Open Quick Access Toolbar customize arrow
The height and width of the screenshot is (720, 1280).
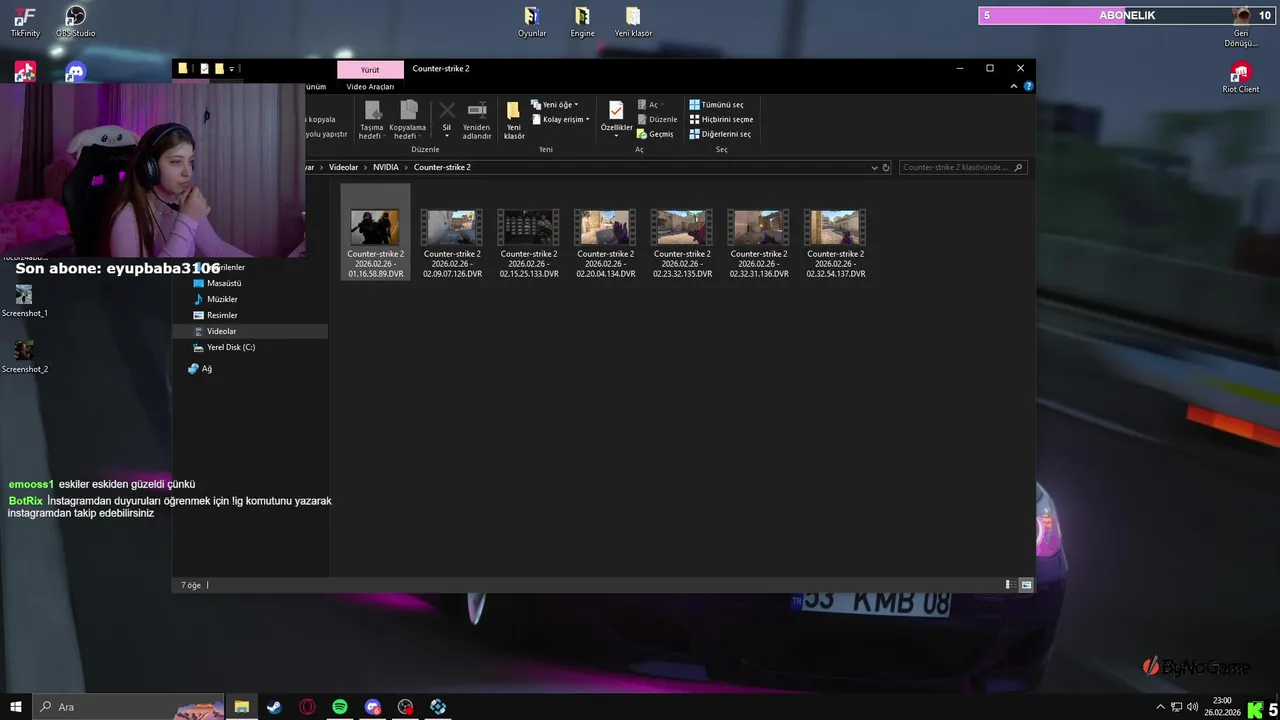pos(232,69)
